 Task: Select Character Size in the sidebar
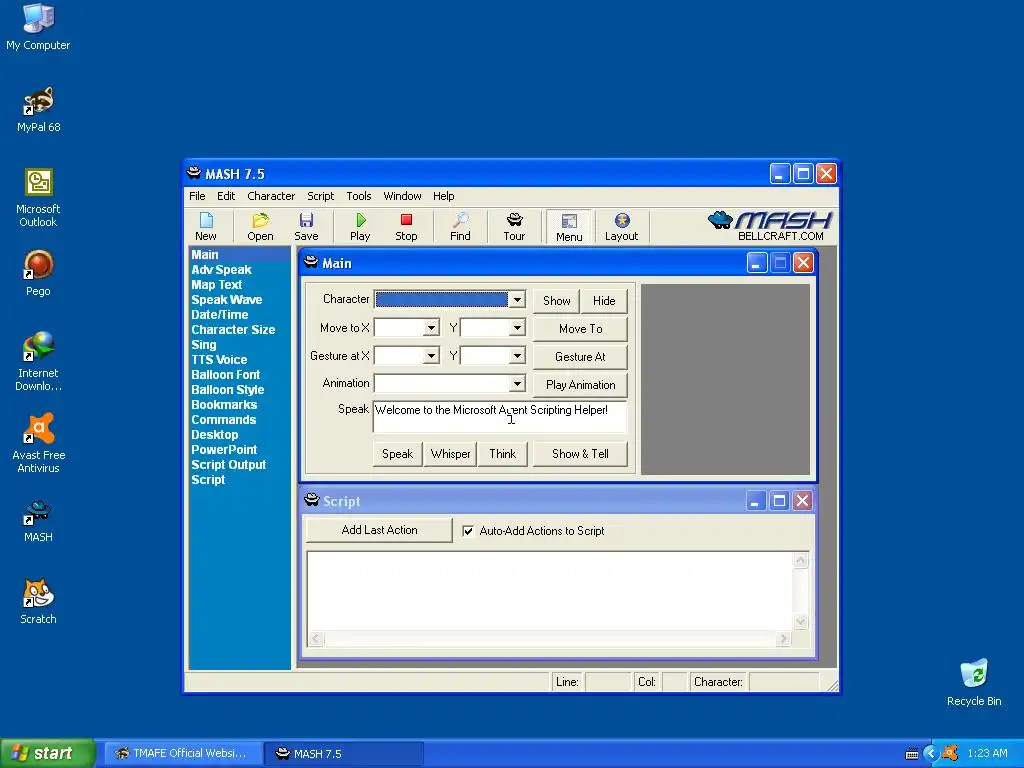click(233, 330)
